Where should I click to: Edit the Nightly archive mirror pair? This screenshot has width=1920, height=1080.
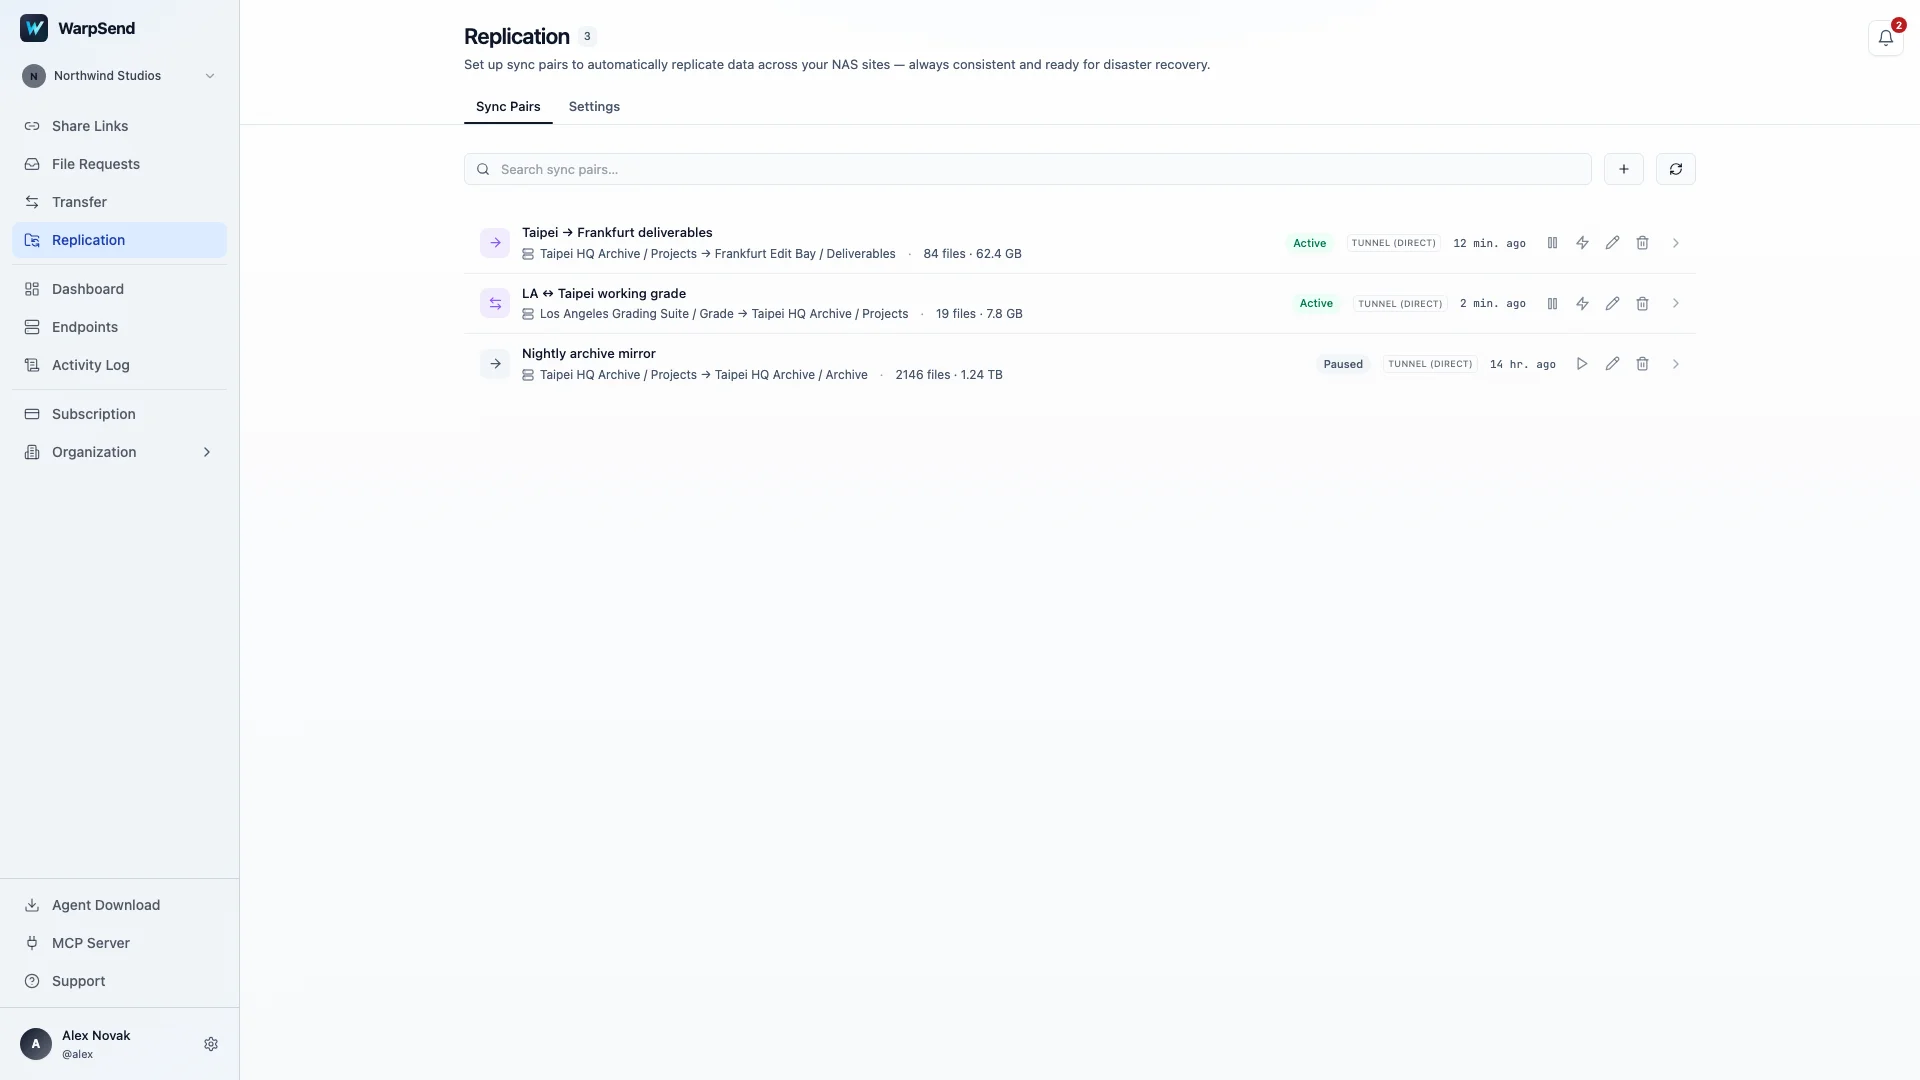1612,364
